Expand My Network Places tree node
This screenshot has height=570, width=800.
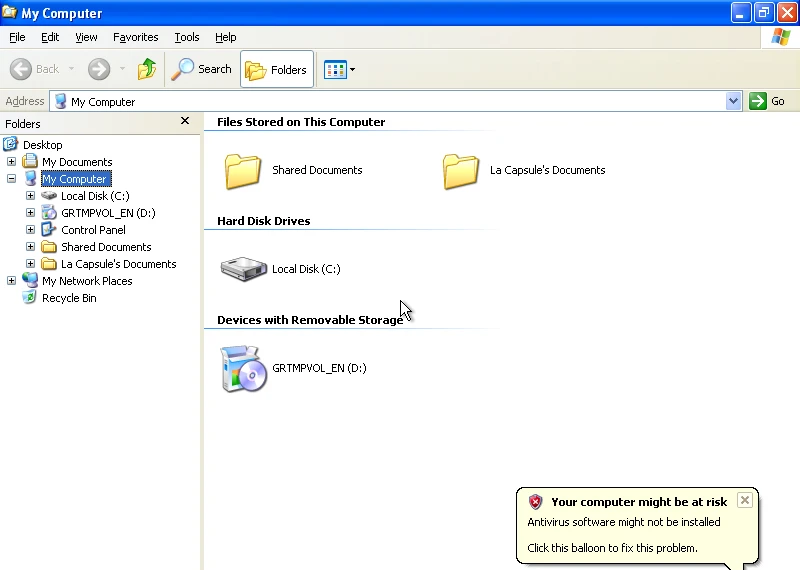pos(11,281)
